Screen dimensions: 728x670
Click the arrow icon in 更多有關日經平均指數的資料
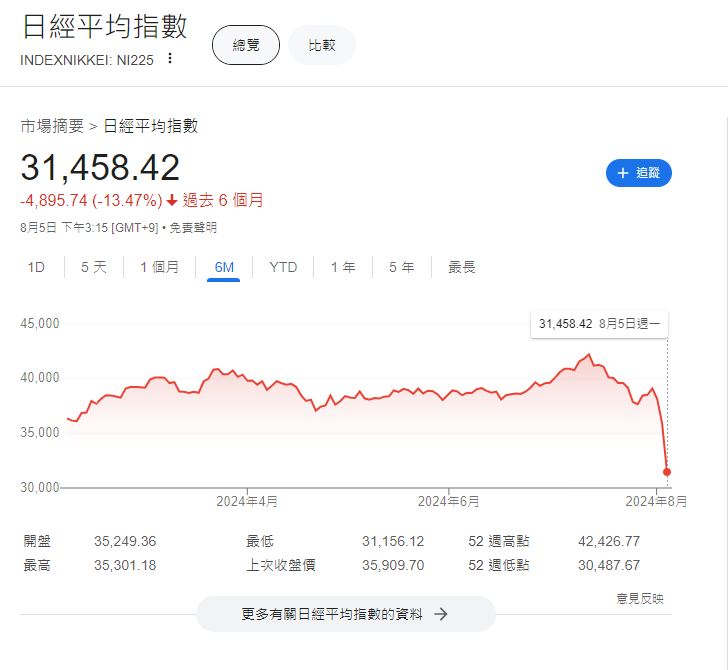click(x=440, y=614)
